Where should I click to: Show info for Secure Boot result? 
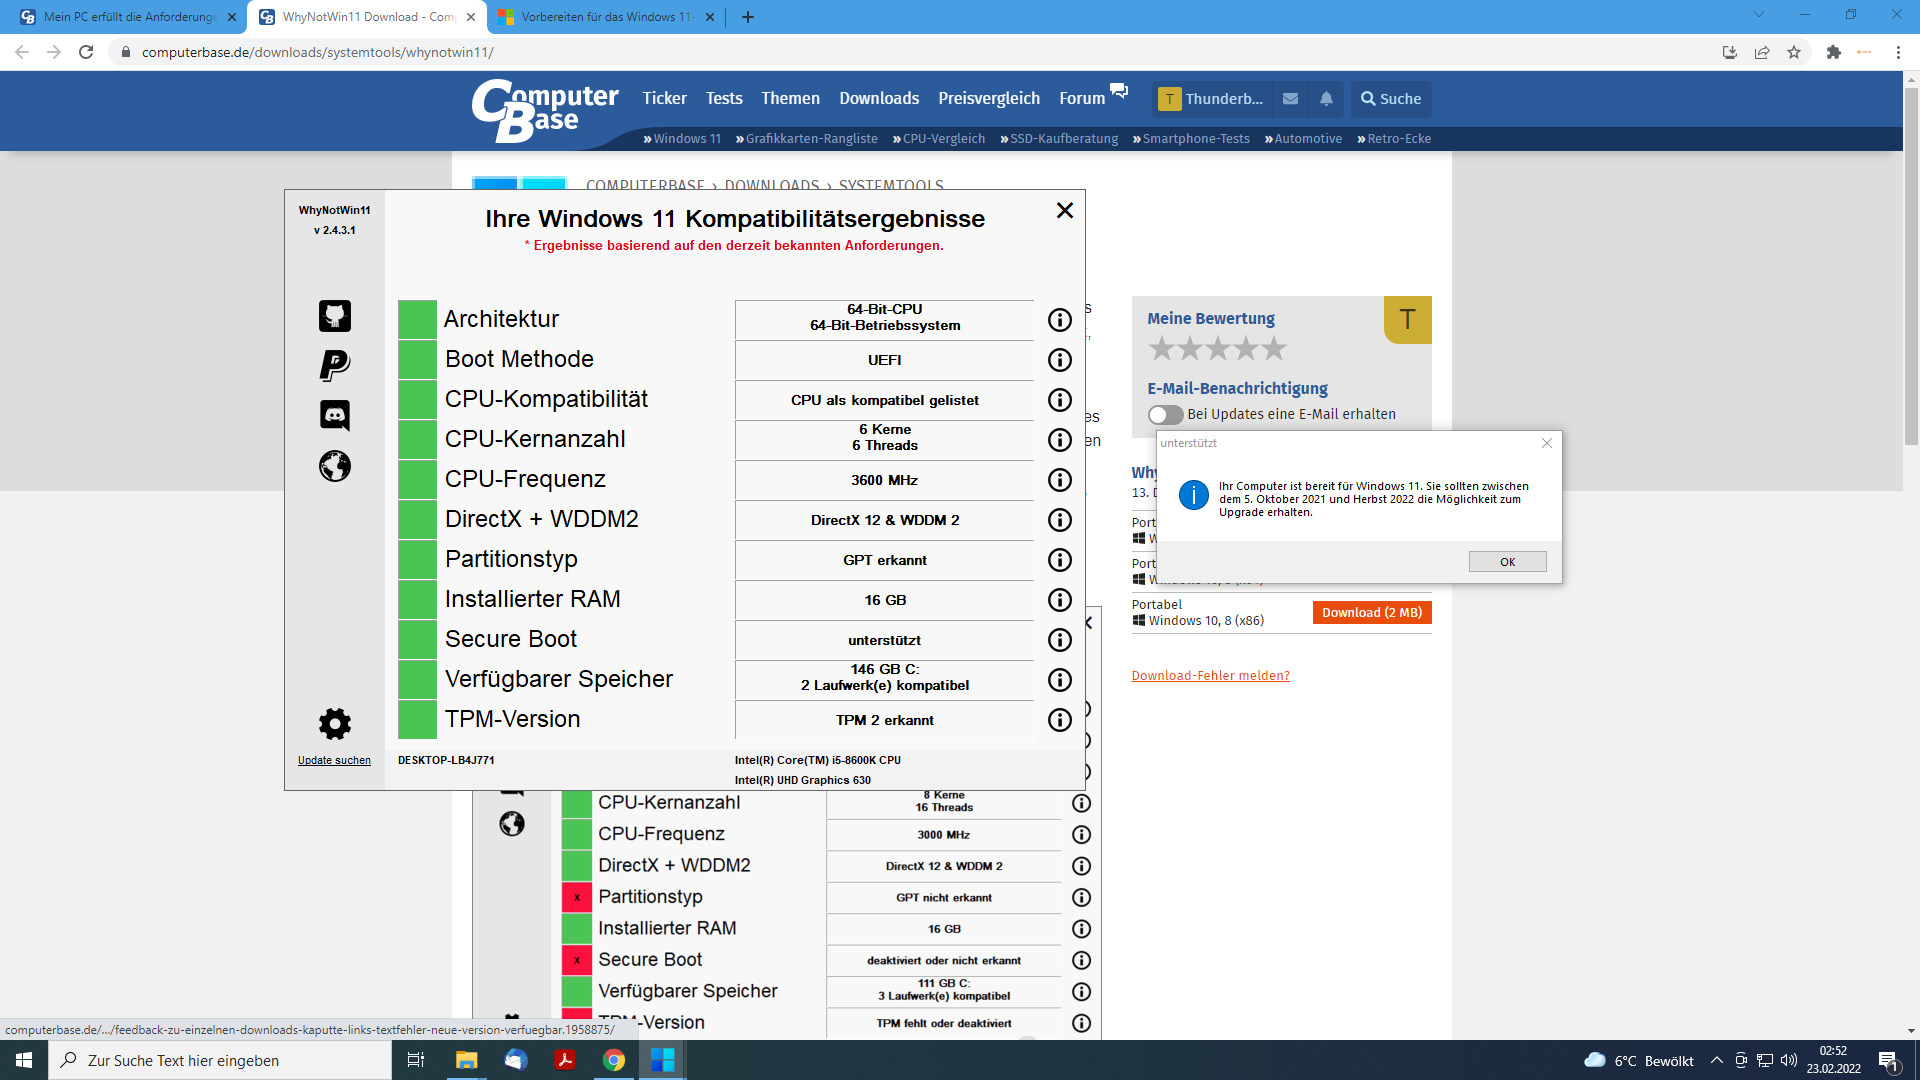tap(1059, 640)
